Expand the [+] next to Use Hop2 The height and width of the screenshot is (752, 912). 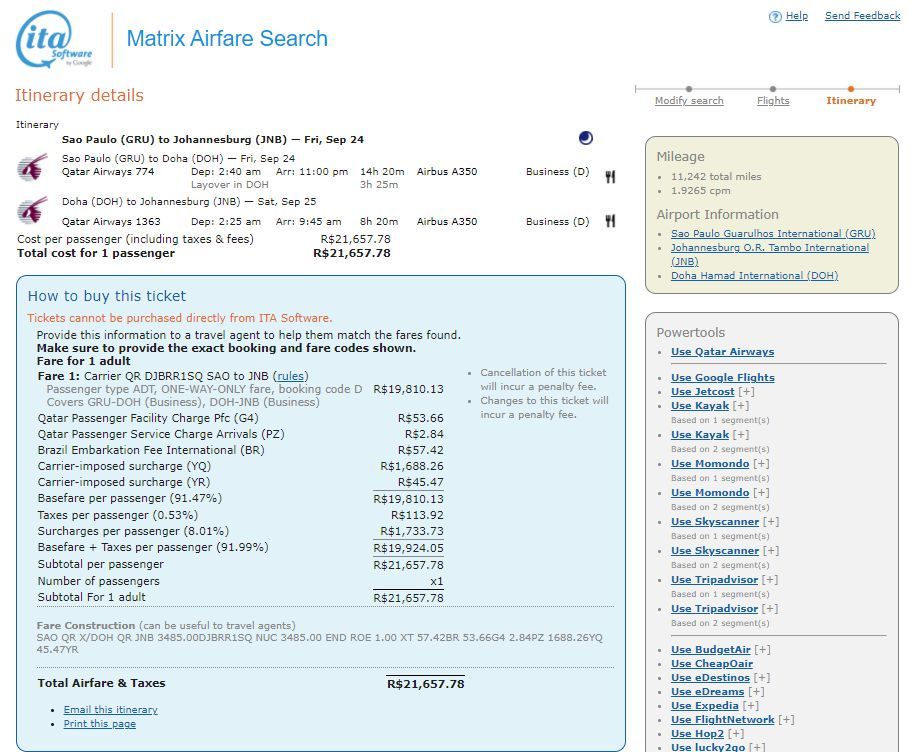pyautogui.click(x=736, y=733)
